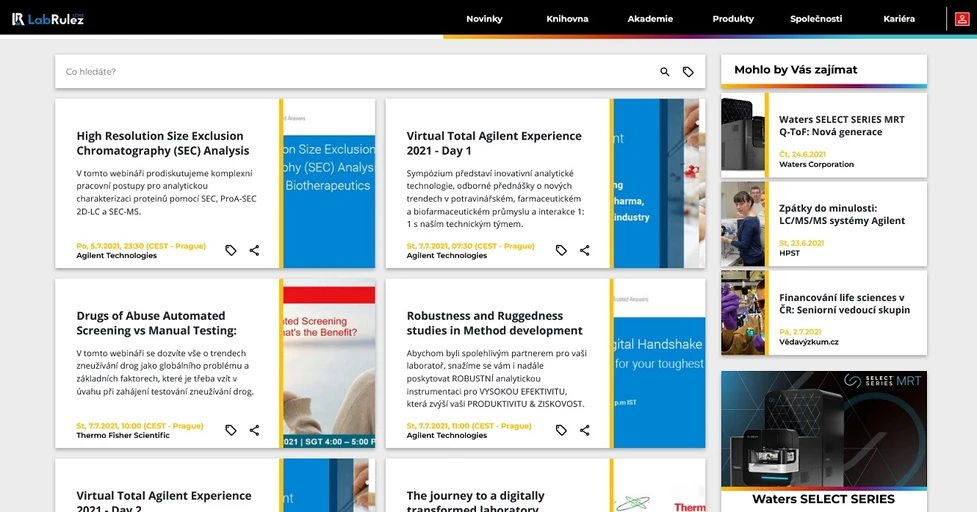Image resolution: width=977 pixels, height=512 pixels.
Task: Click the SEC Analysis Biotherapeutics card image
Action: (x=329, y=184)
